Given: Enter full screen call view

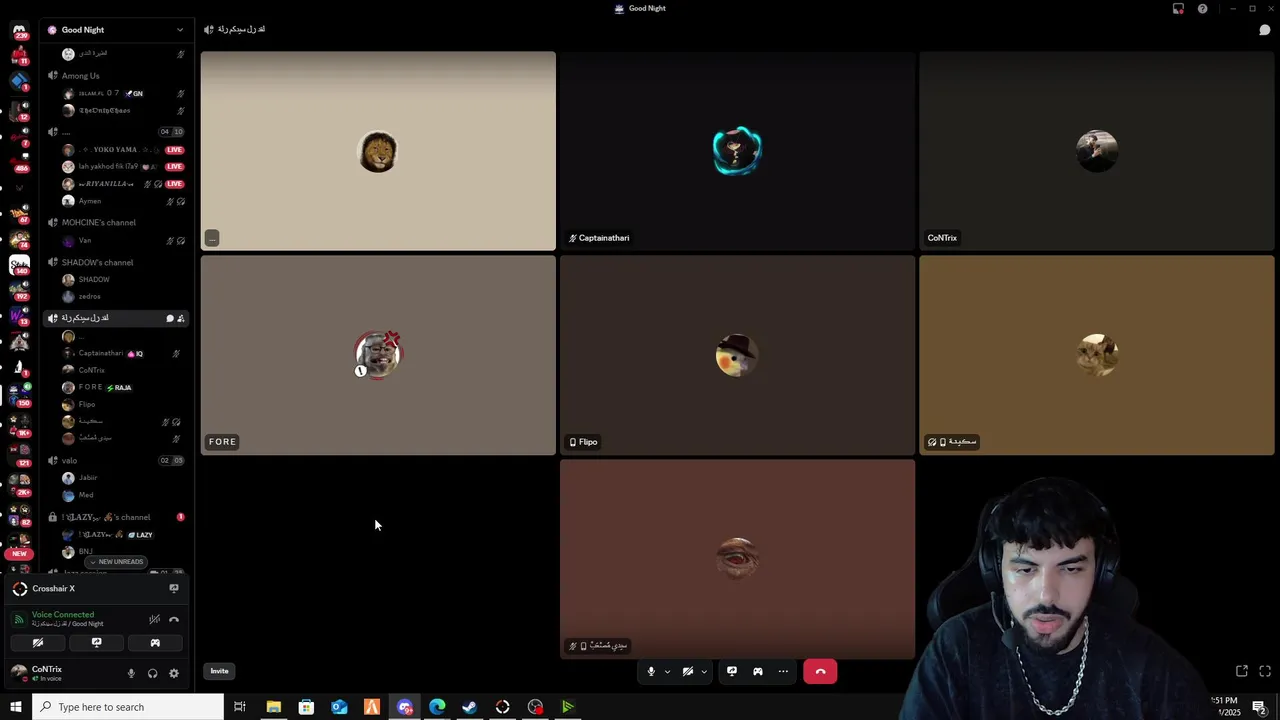Looking at the screenshot, I should (x=1265, y=671).
